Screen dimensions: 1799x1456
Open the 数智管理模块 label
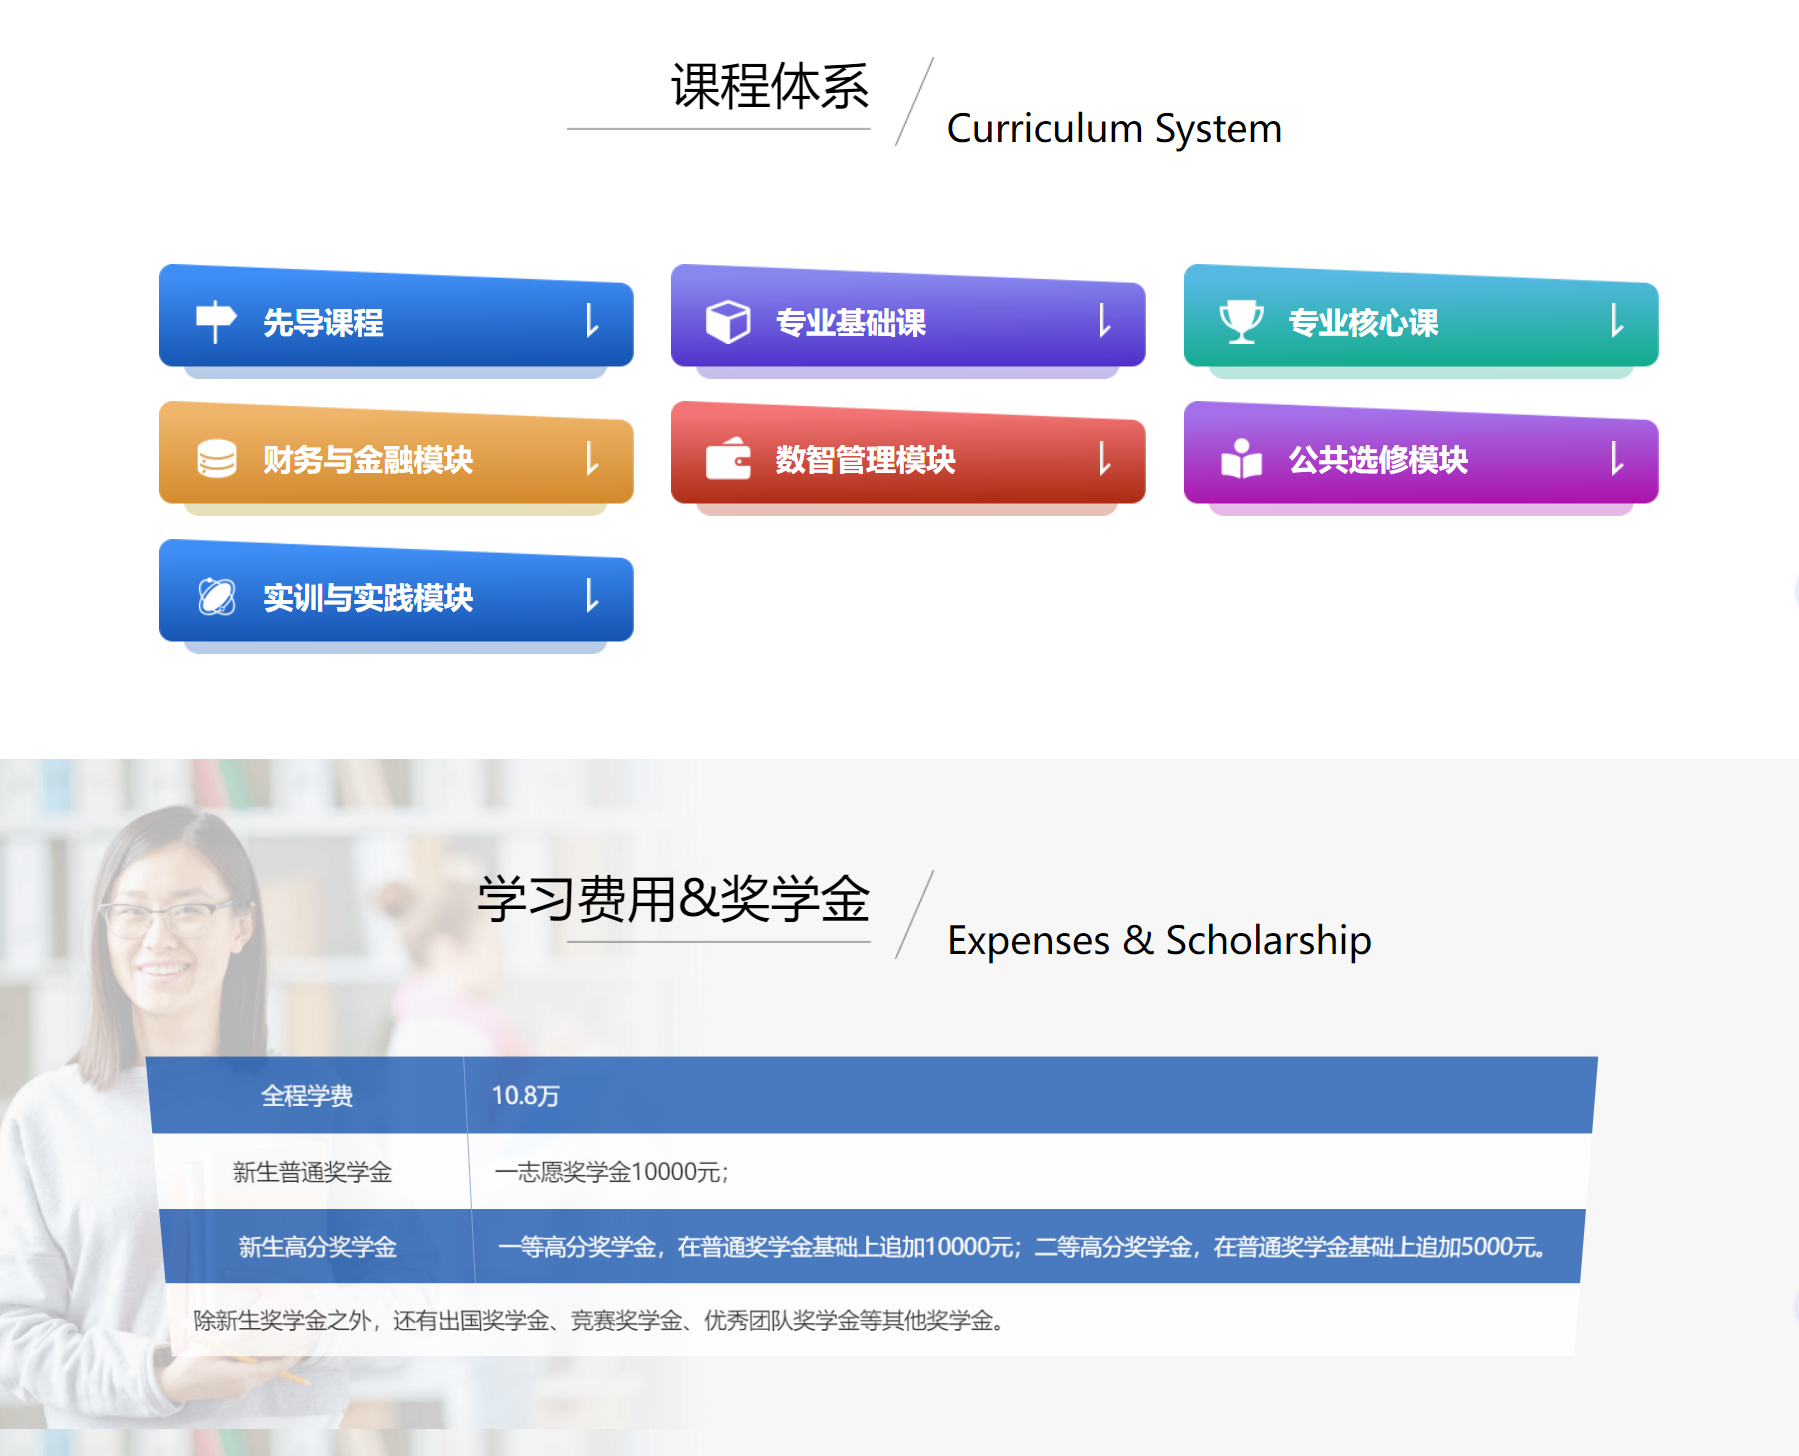[866, 459]
